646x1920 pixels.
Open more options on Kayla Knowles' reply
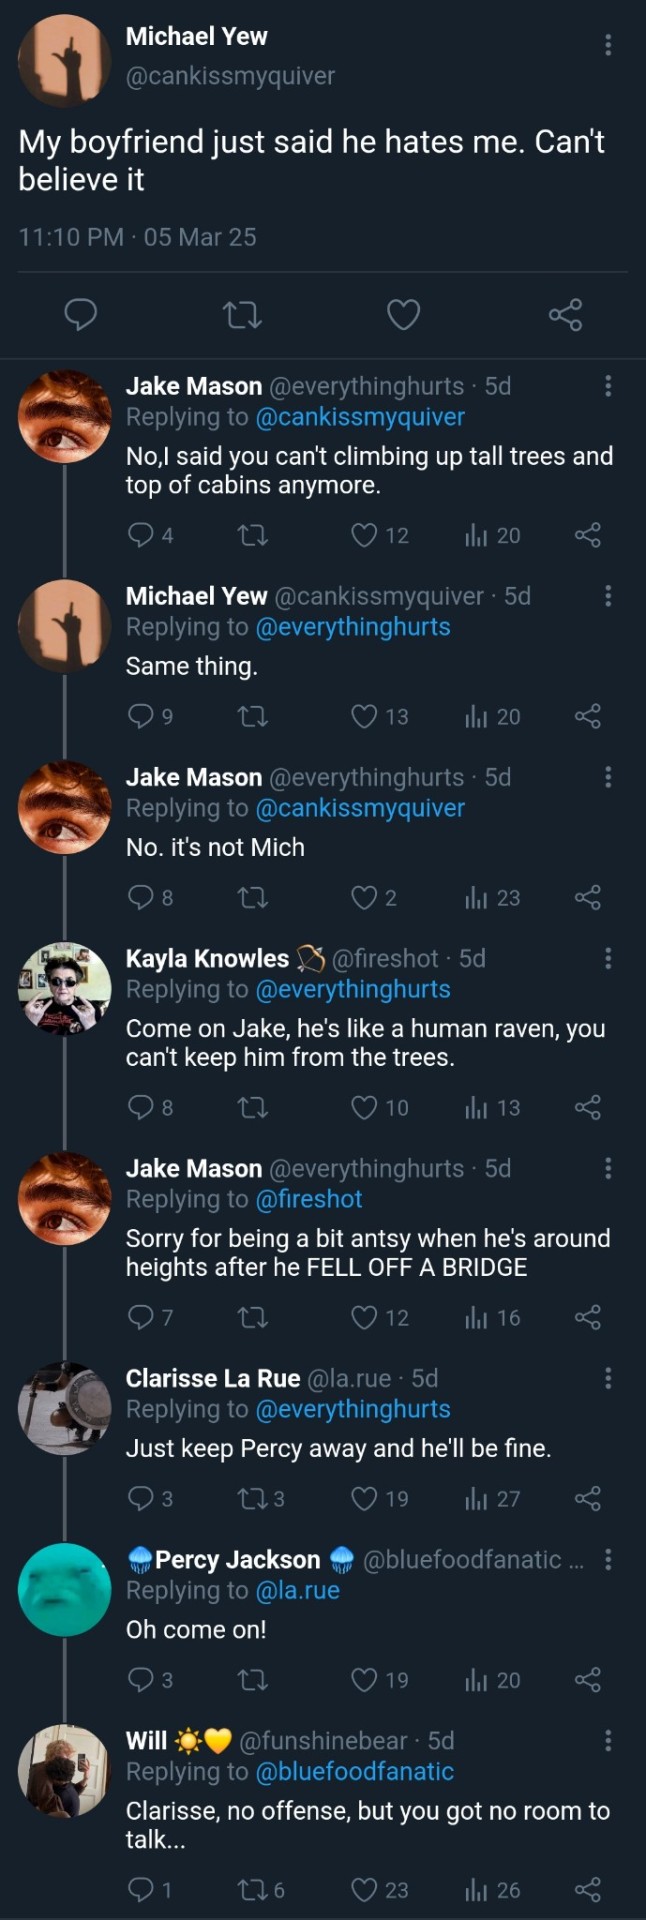tap(608, 959)
